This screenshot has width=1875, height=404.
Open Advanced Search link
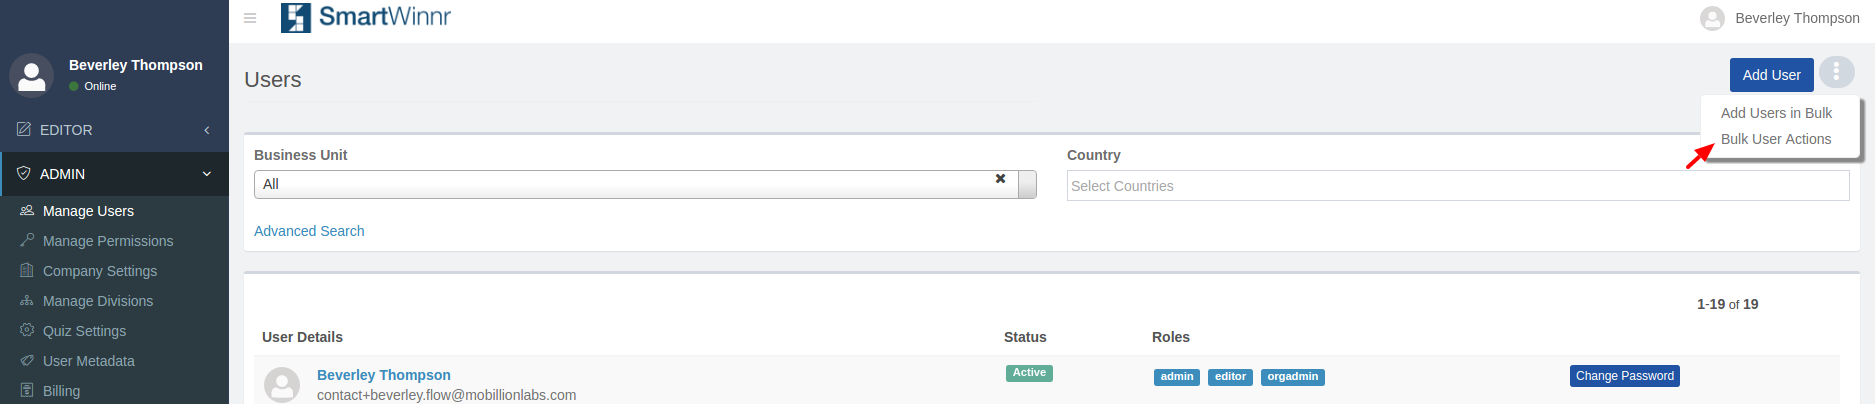[309, 231]
